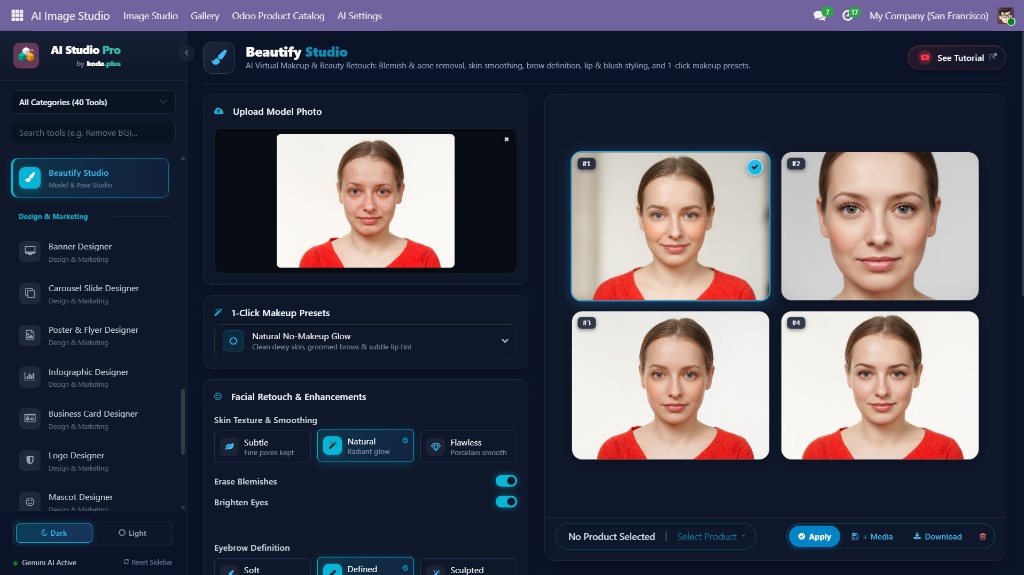Switch to Light theme

133,533
